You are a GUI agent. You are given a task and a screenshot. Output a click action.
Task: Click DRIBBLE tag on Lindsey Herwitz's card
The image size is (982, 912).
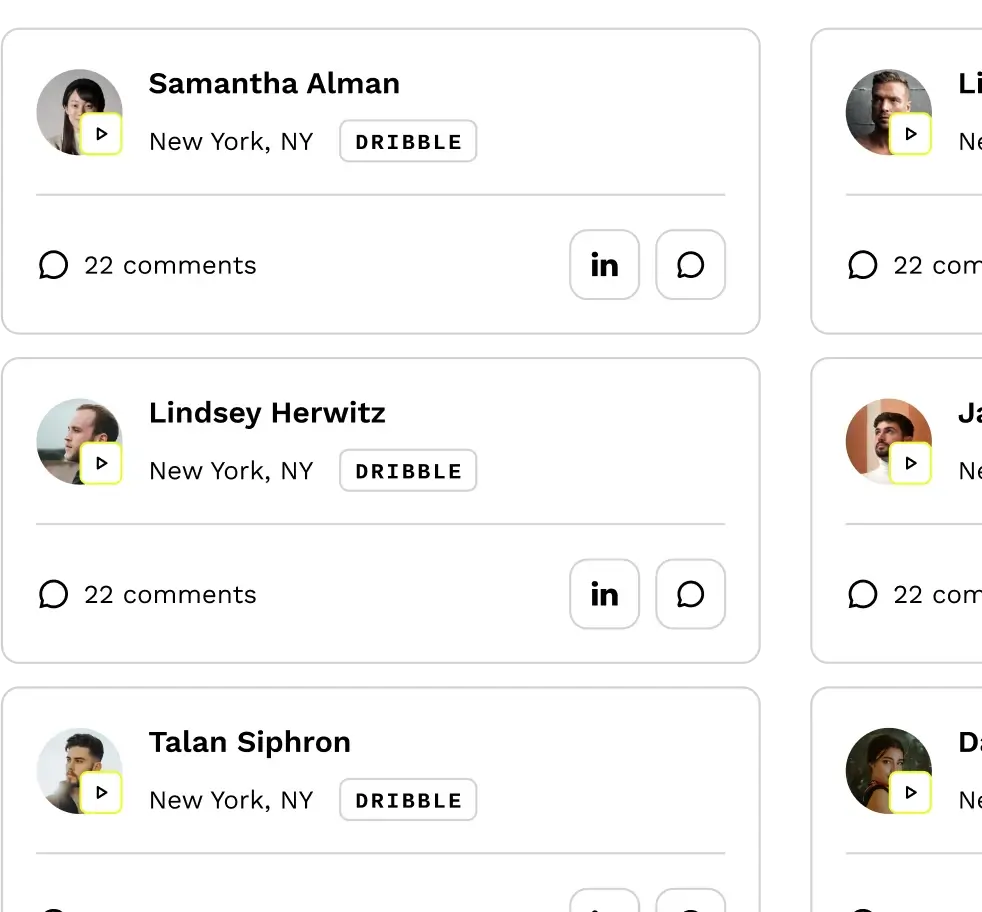(x=408, y=471)
